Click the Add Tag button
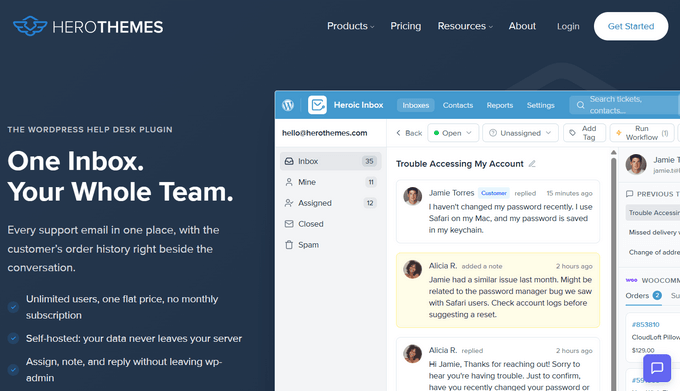 [x=584, y=133]
